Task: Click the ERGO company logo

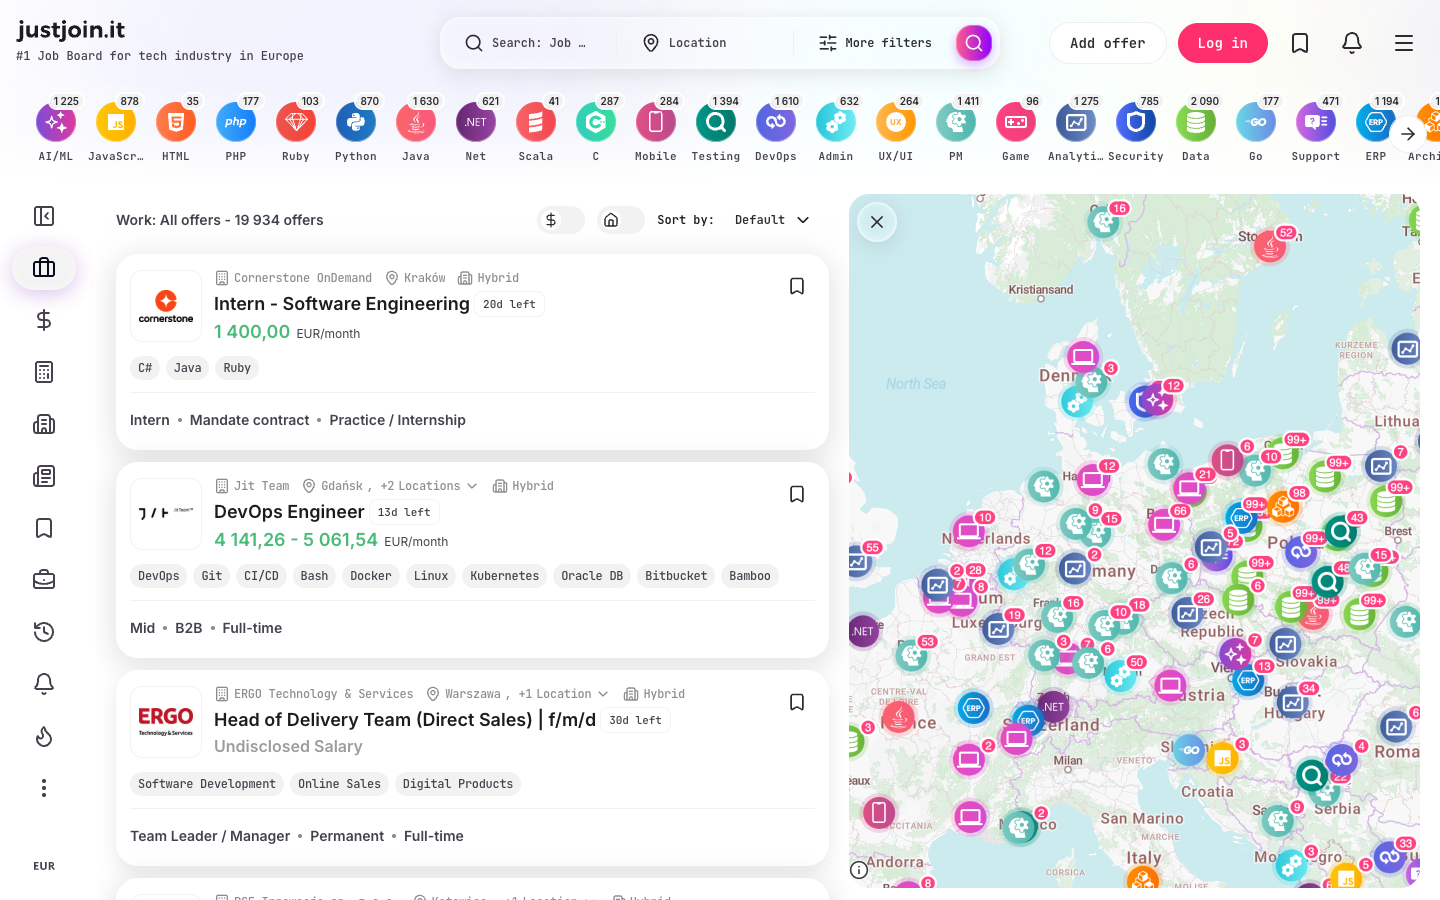Action: (166, 722)
